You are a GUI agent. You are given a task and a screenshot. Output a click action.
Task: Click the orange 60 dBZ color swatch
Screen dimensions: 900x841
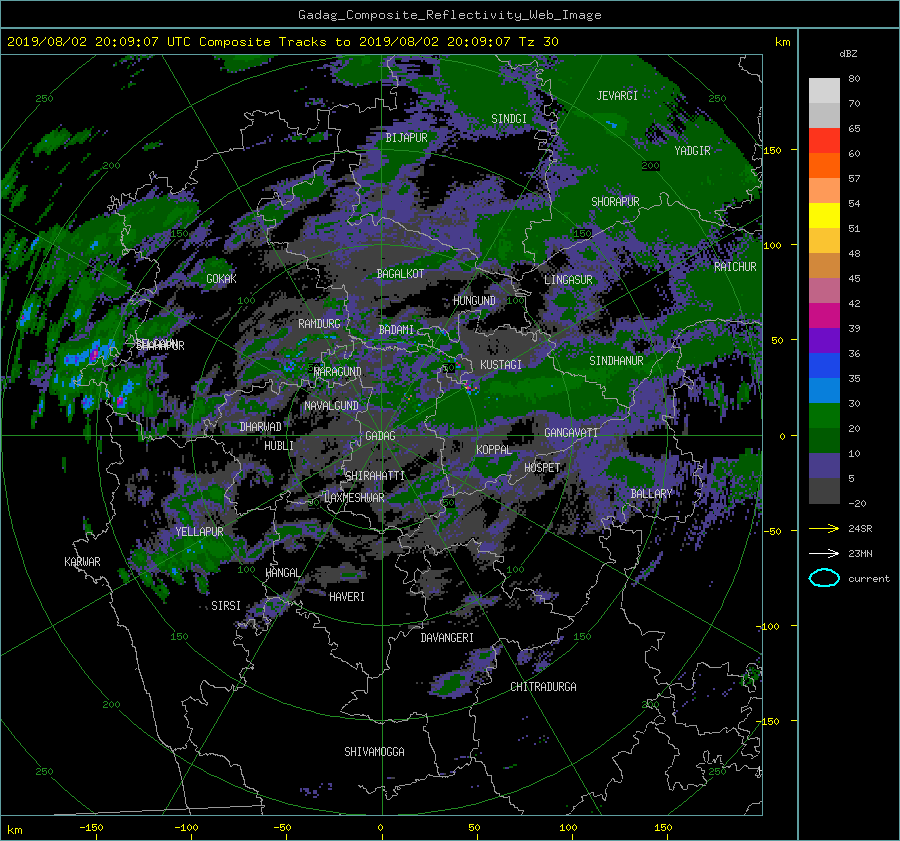[x=824, y=165]
